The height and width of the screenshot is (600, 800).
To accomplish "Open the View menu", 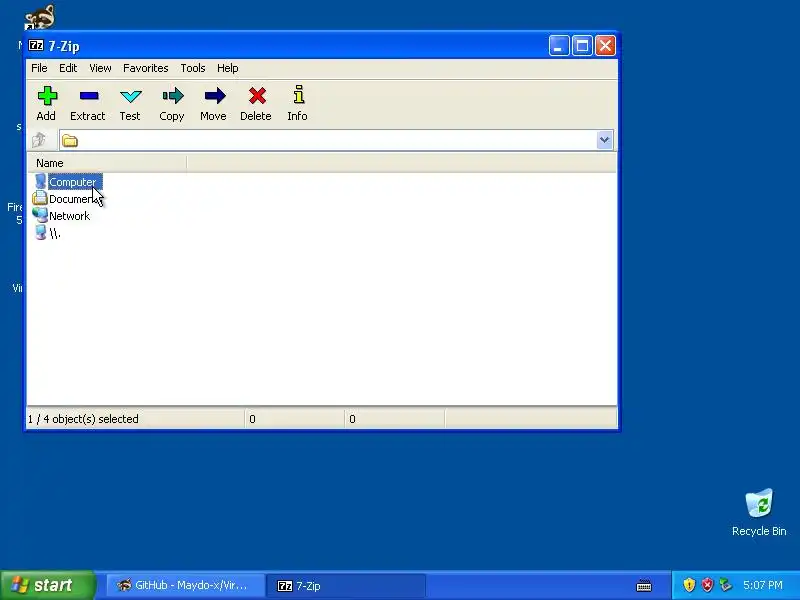I will [x=100, y=68].
